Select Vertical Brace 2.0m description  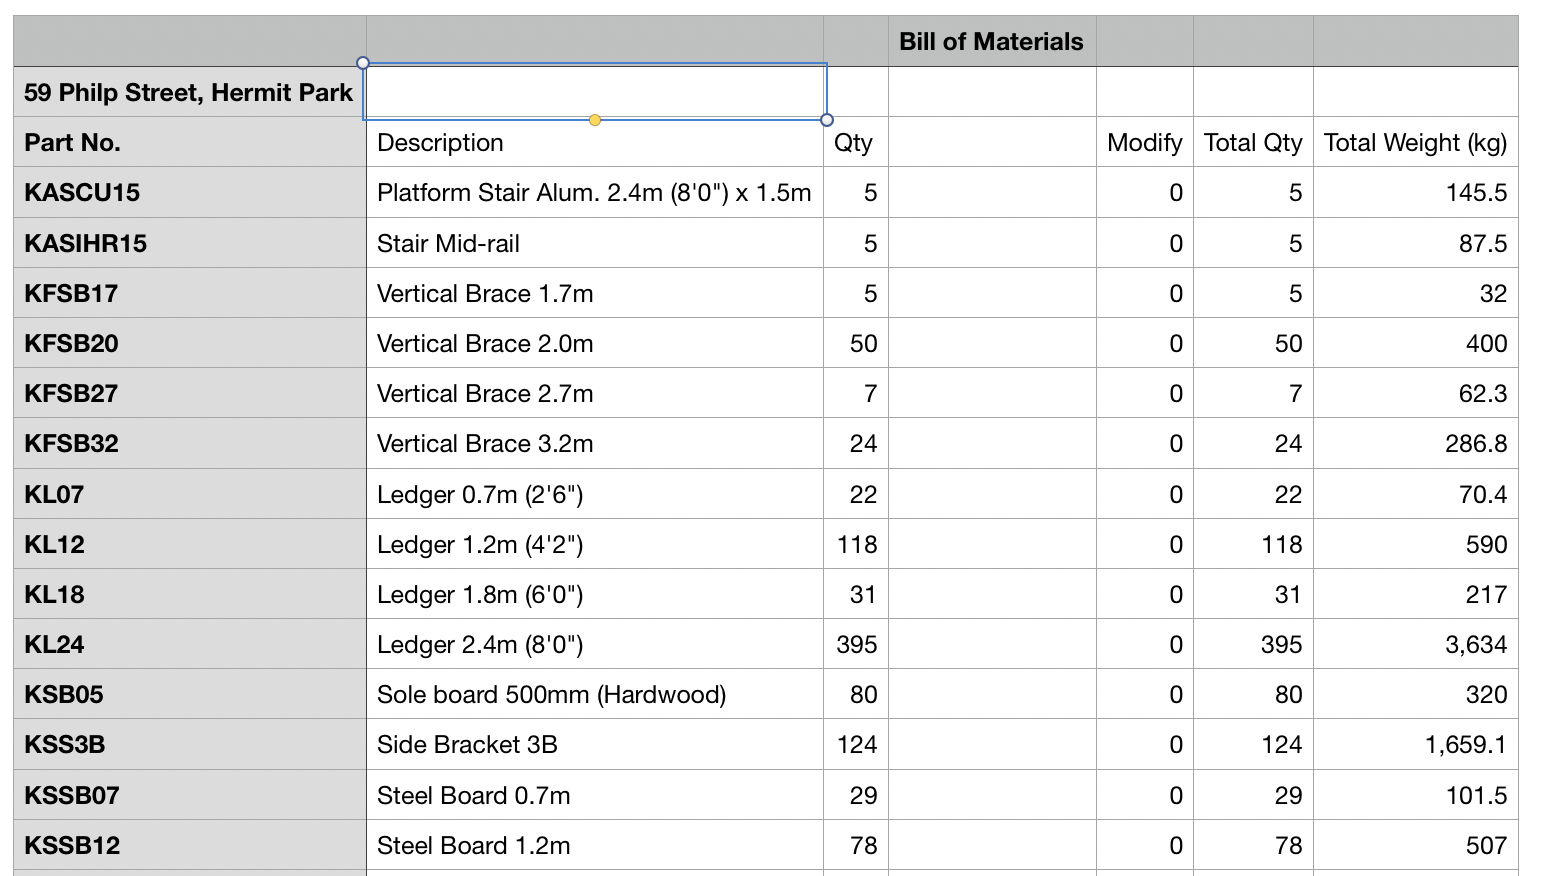tap(595, 343)
